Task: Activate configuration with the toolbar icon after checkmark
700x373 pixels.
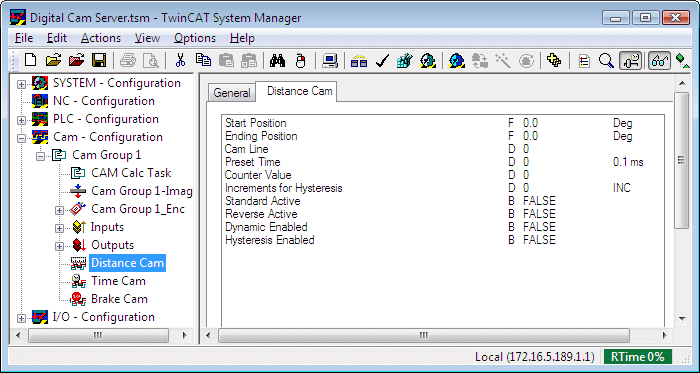Action: tap(405, 60)
